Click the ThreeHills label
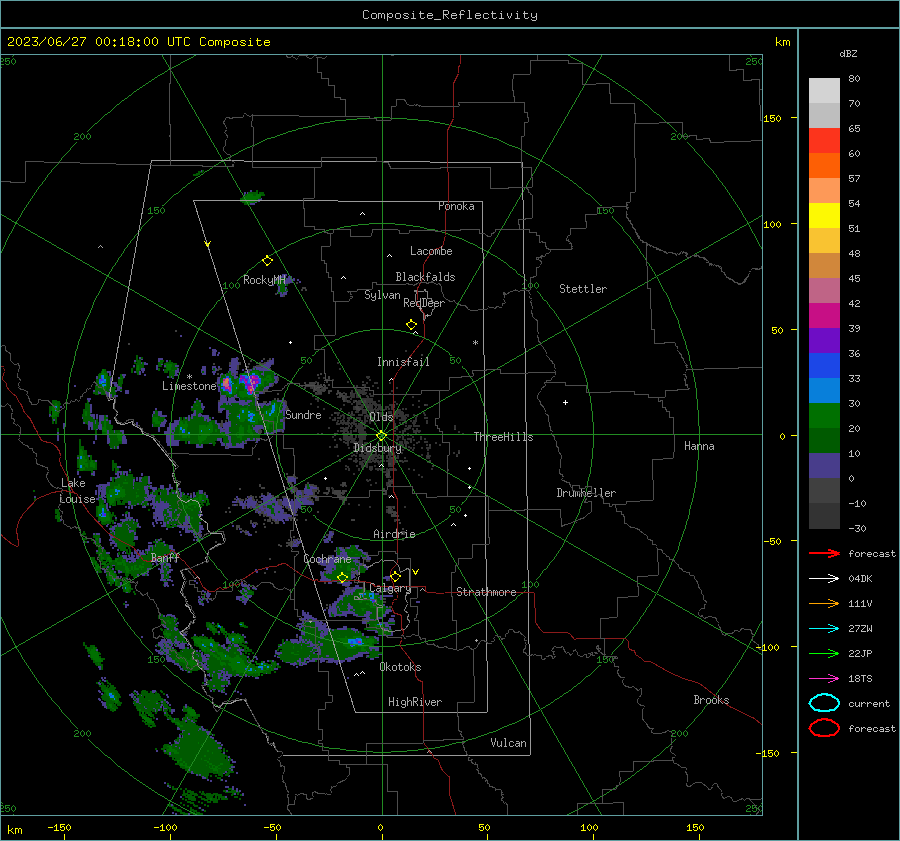Viewport: 900px width, 841px height. pos(503,437)
